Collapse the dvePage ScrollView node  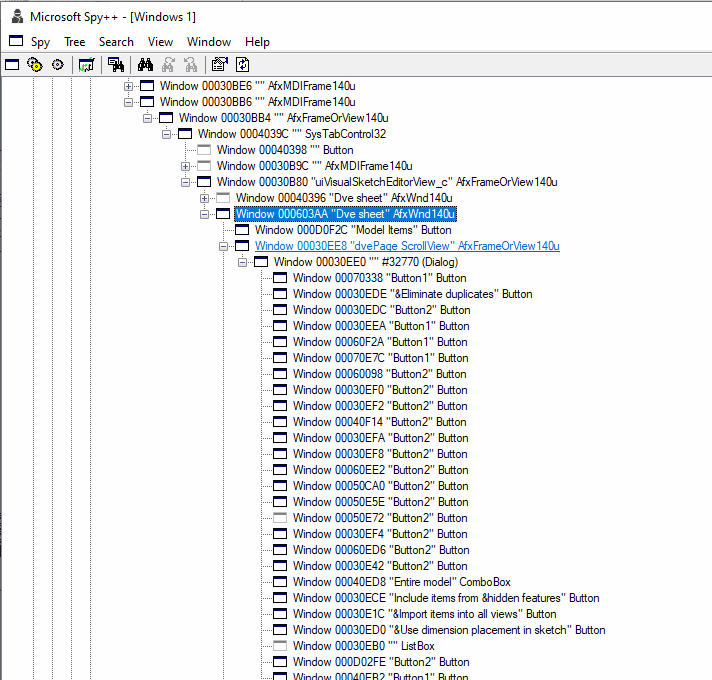click(223, 246)
